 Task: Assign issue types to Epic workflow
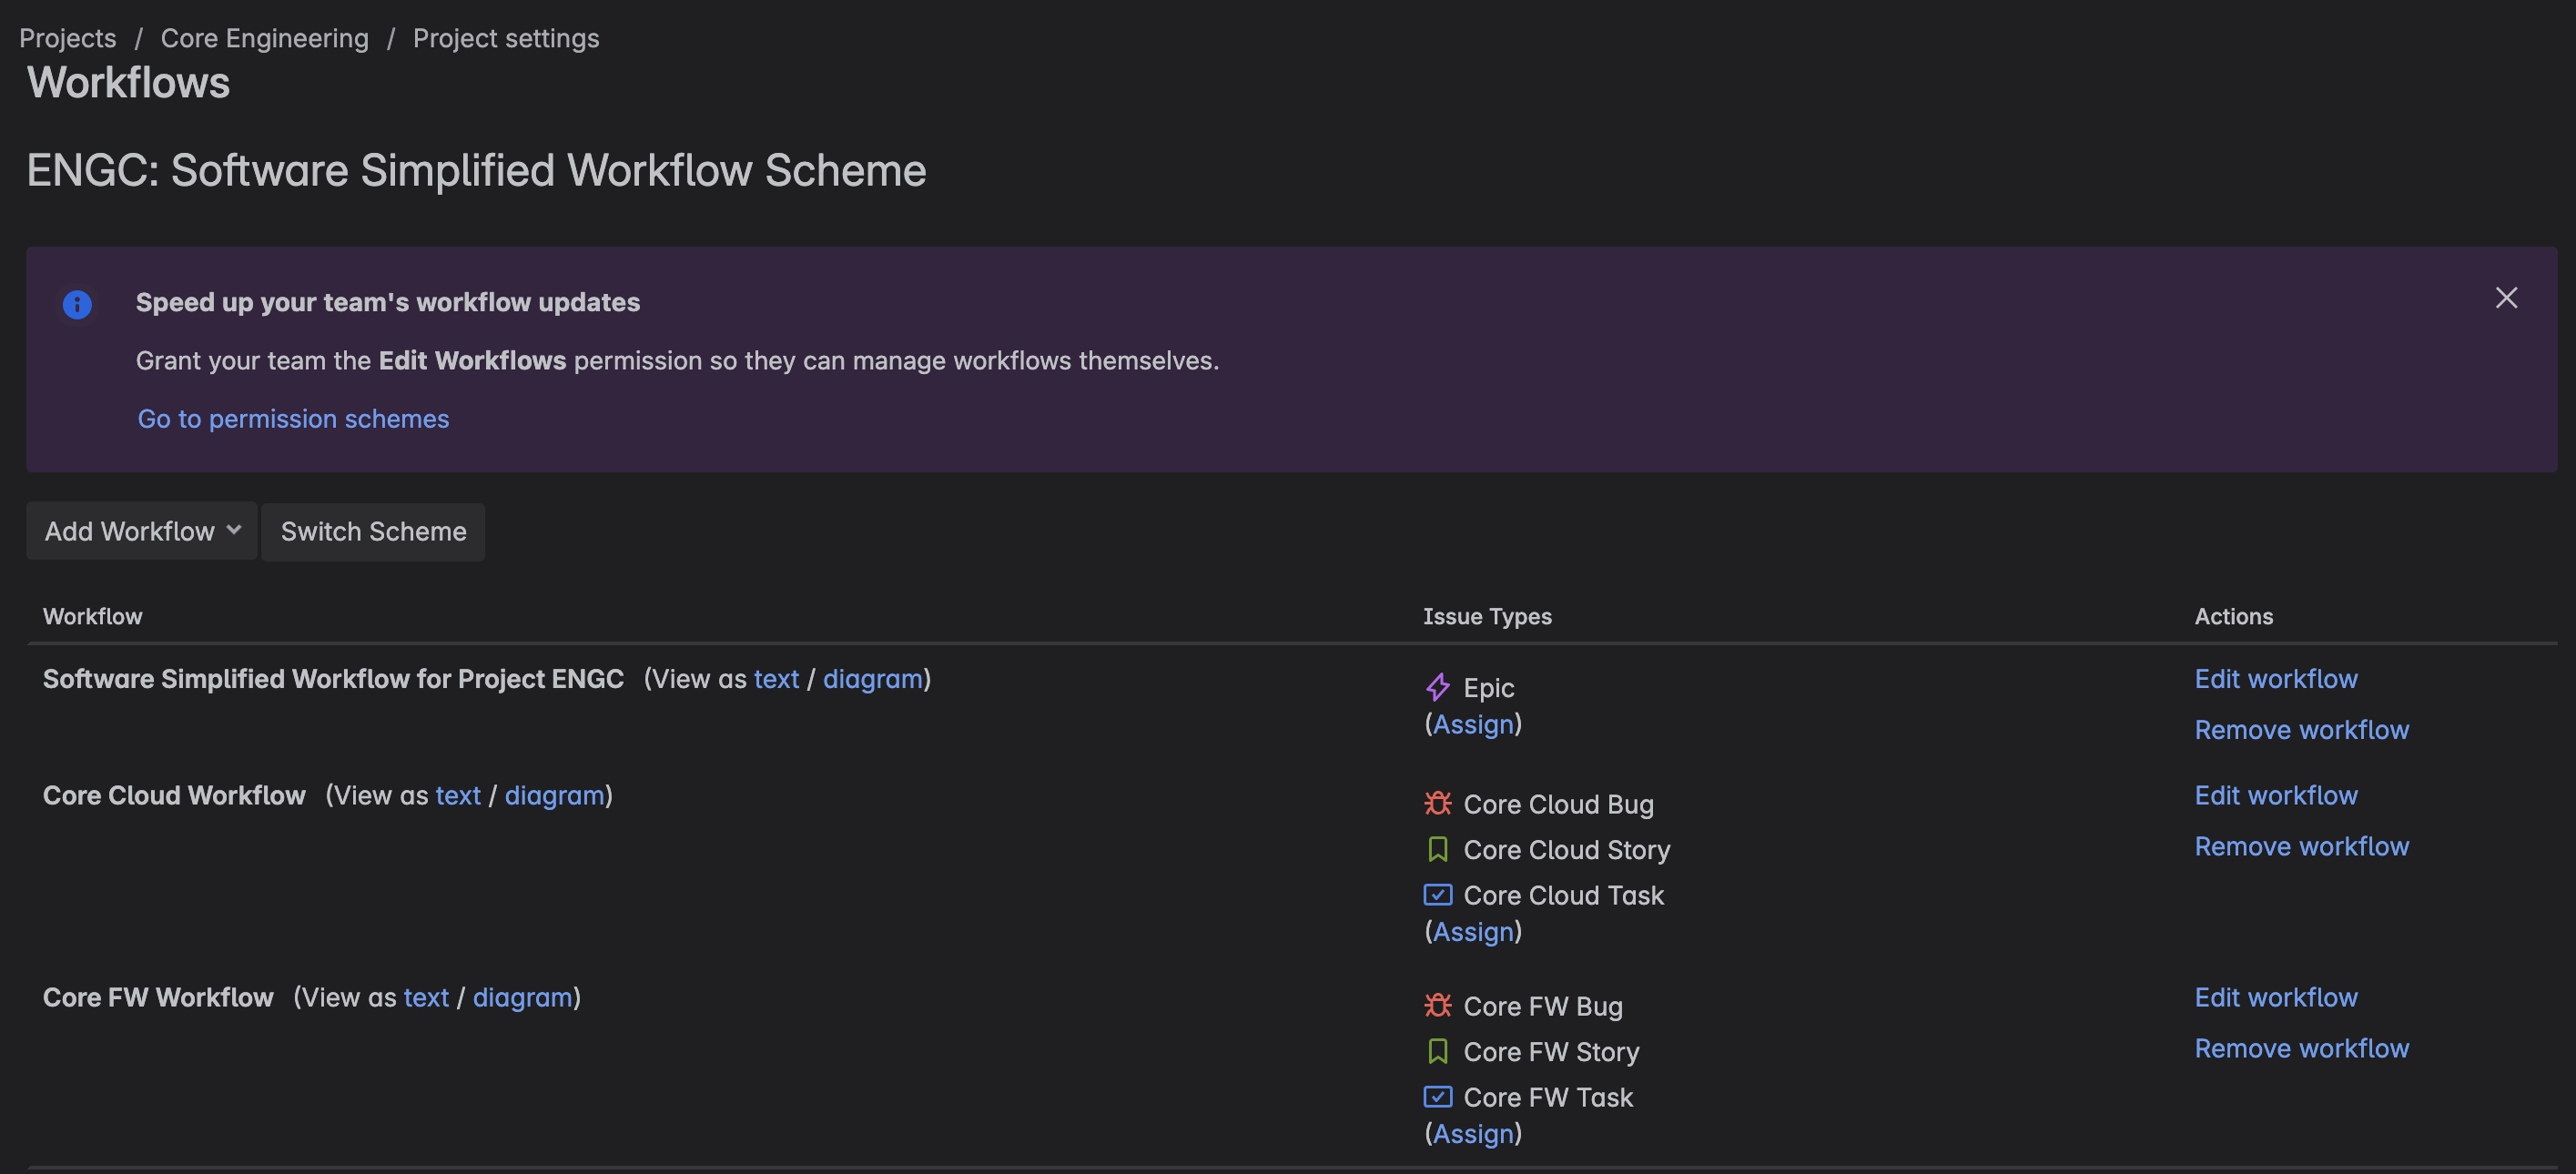pos(1473,724)
